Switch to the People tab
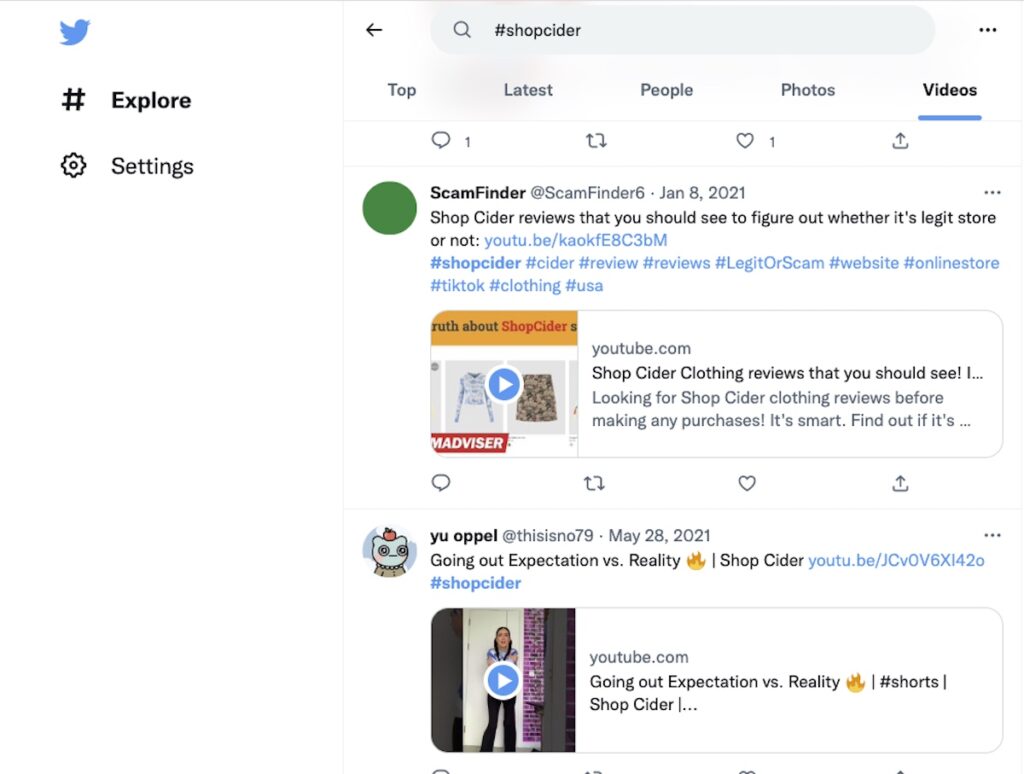Screen dimensions: 1024x774 coord(666,90)
